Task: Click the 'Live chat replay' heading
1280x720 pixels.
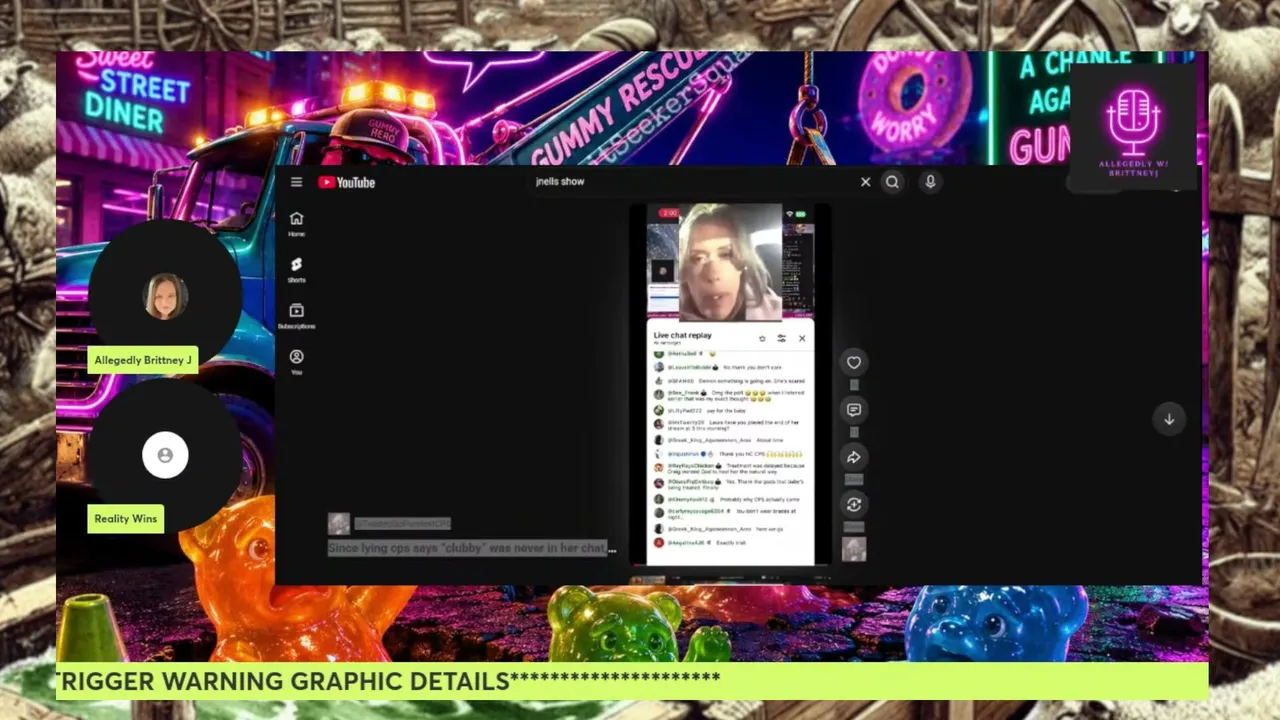Action: point(683,336)
